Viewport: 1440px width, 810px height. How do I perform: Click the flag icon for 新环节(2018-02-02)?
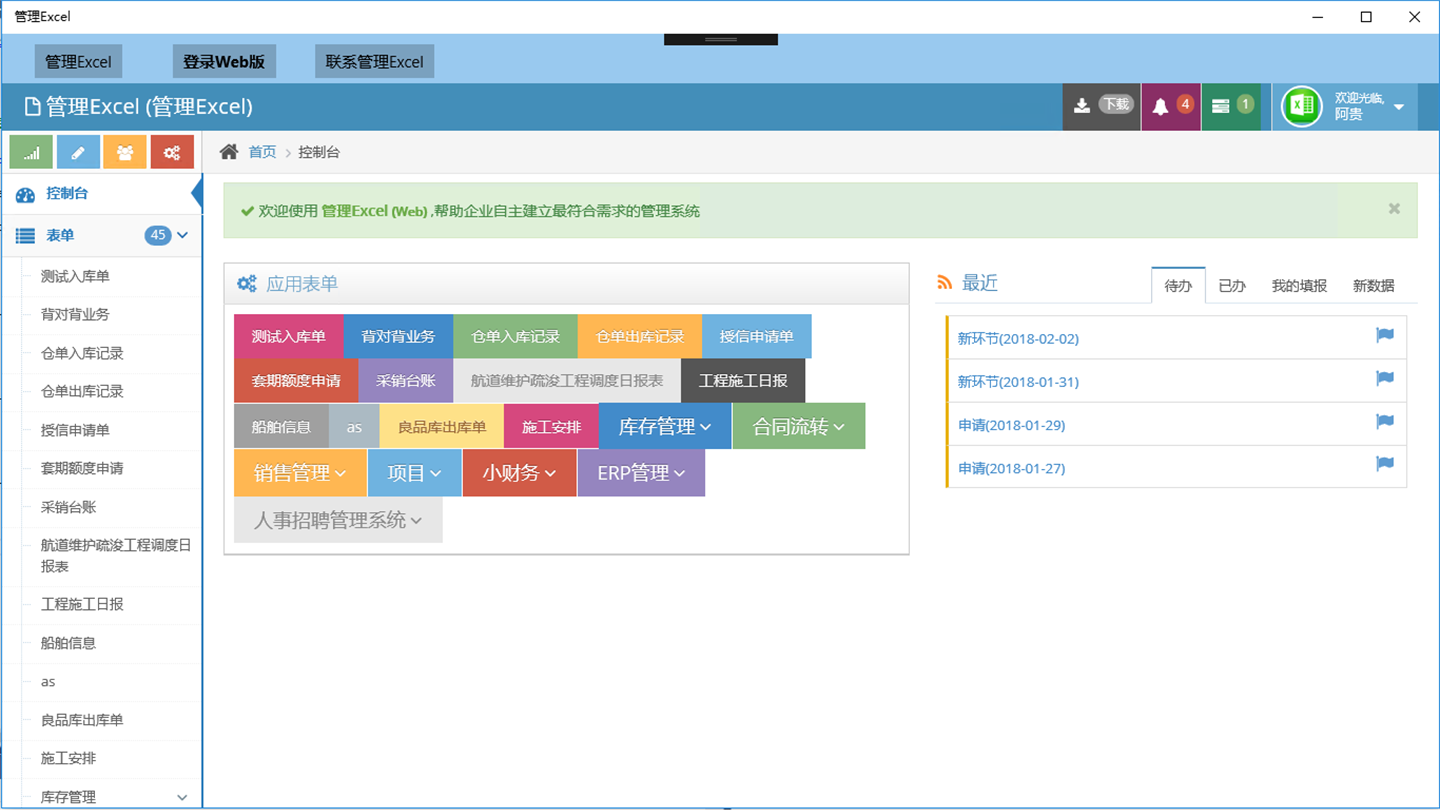[1385, 335]
